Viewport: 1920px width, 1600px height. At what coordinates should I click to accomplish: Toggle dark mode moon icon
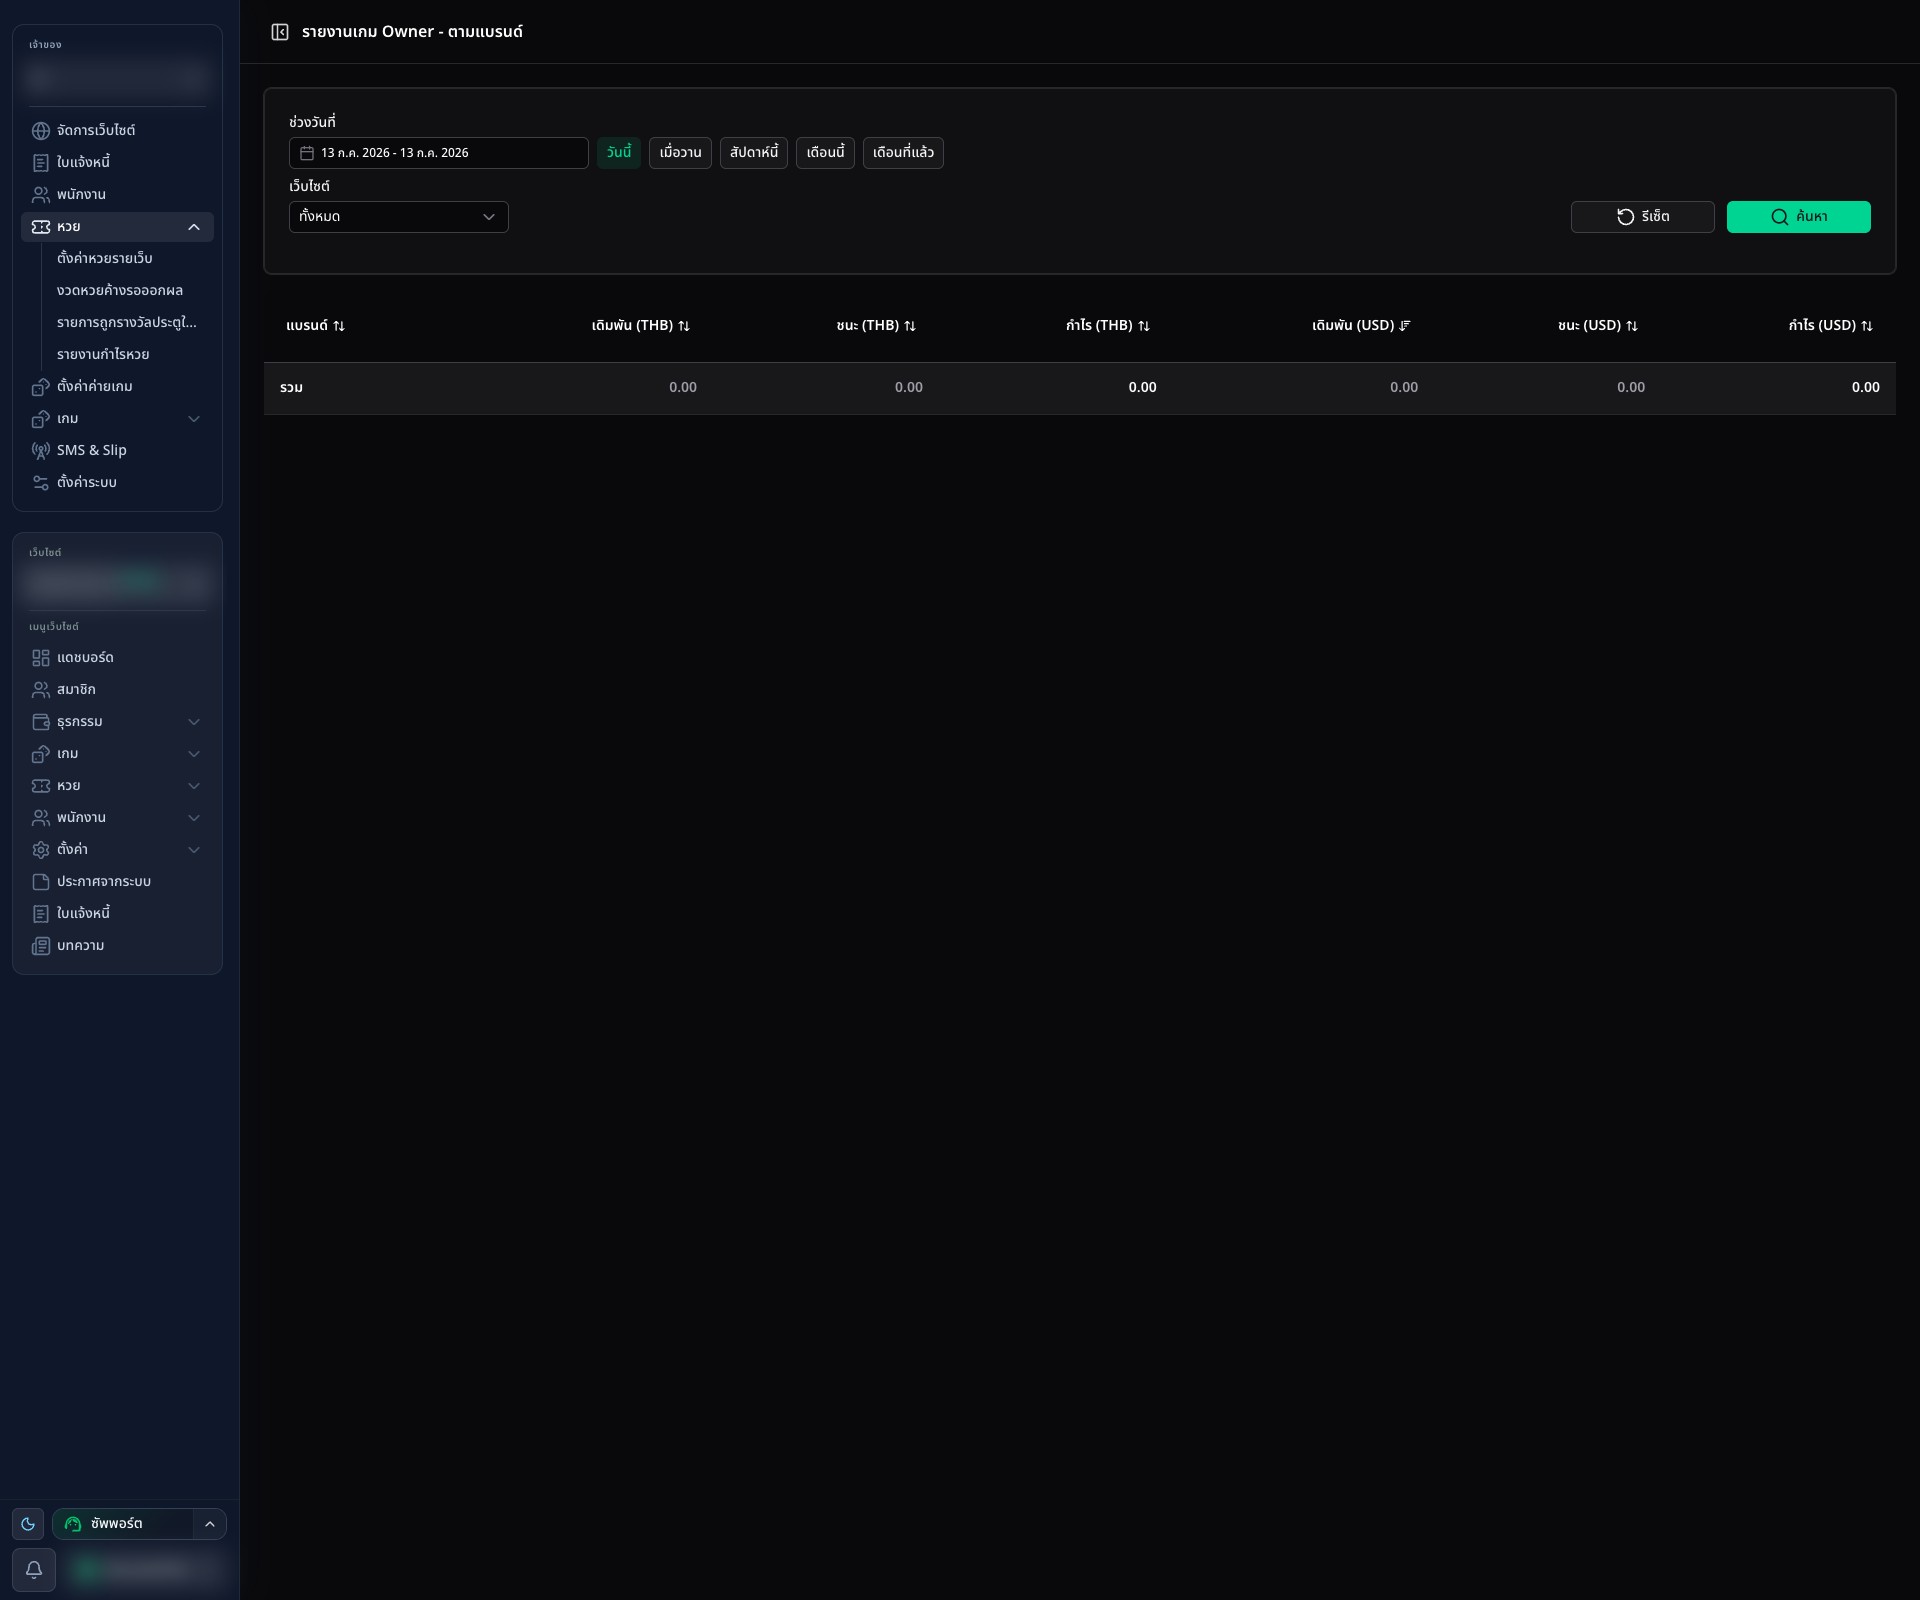pos(28,1524)
